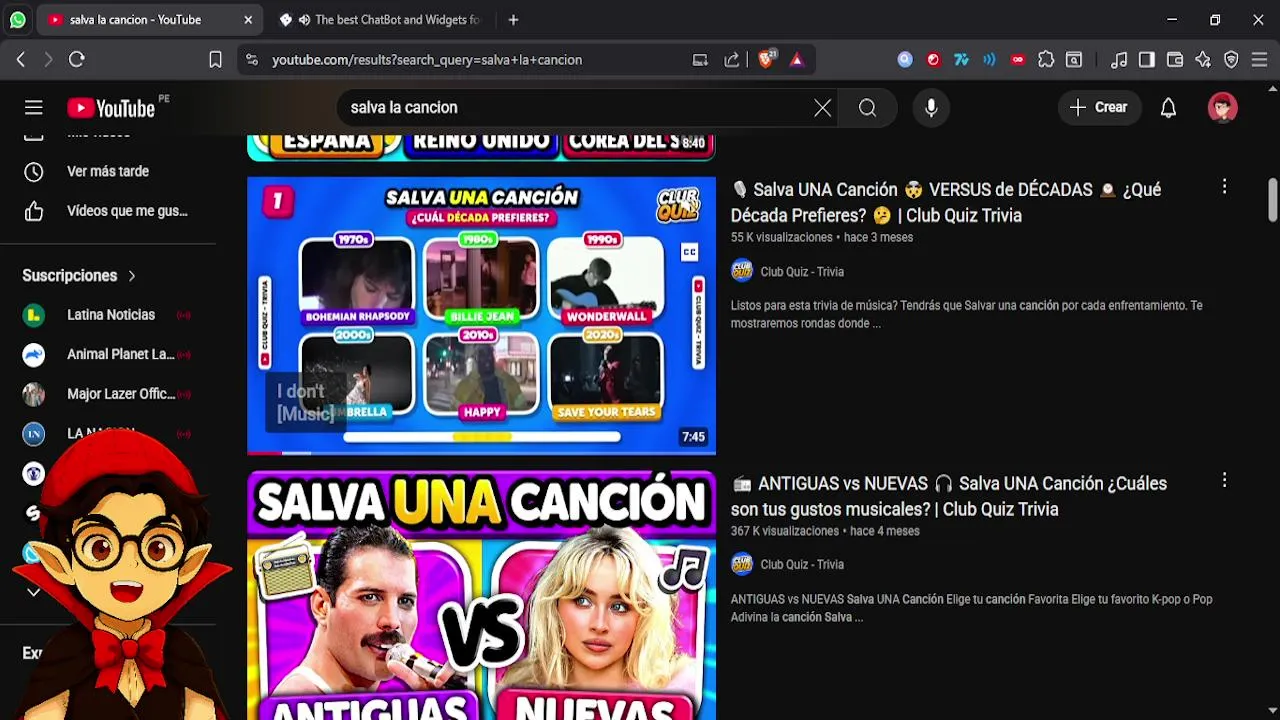Open Leo AI sparkle icon
Viewport: 1280px width, 720px height.
[x=1203, y=60]
